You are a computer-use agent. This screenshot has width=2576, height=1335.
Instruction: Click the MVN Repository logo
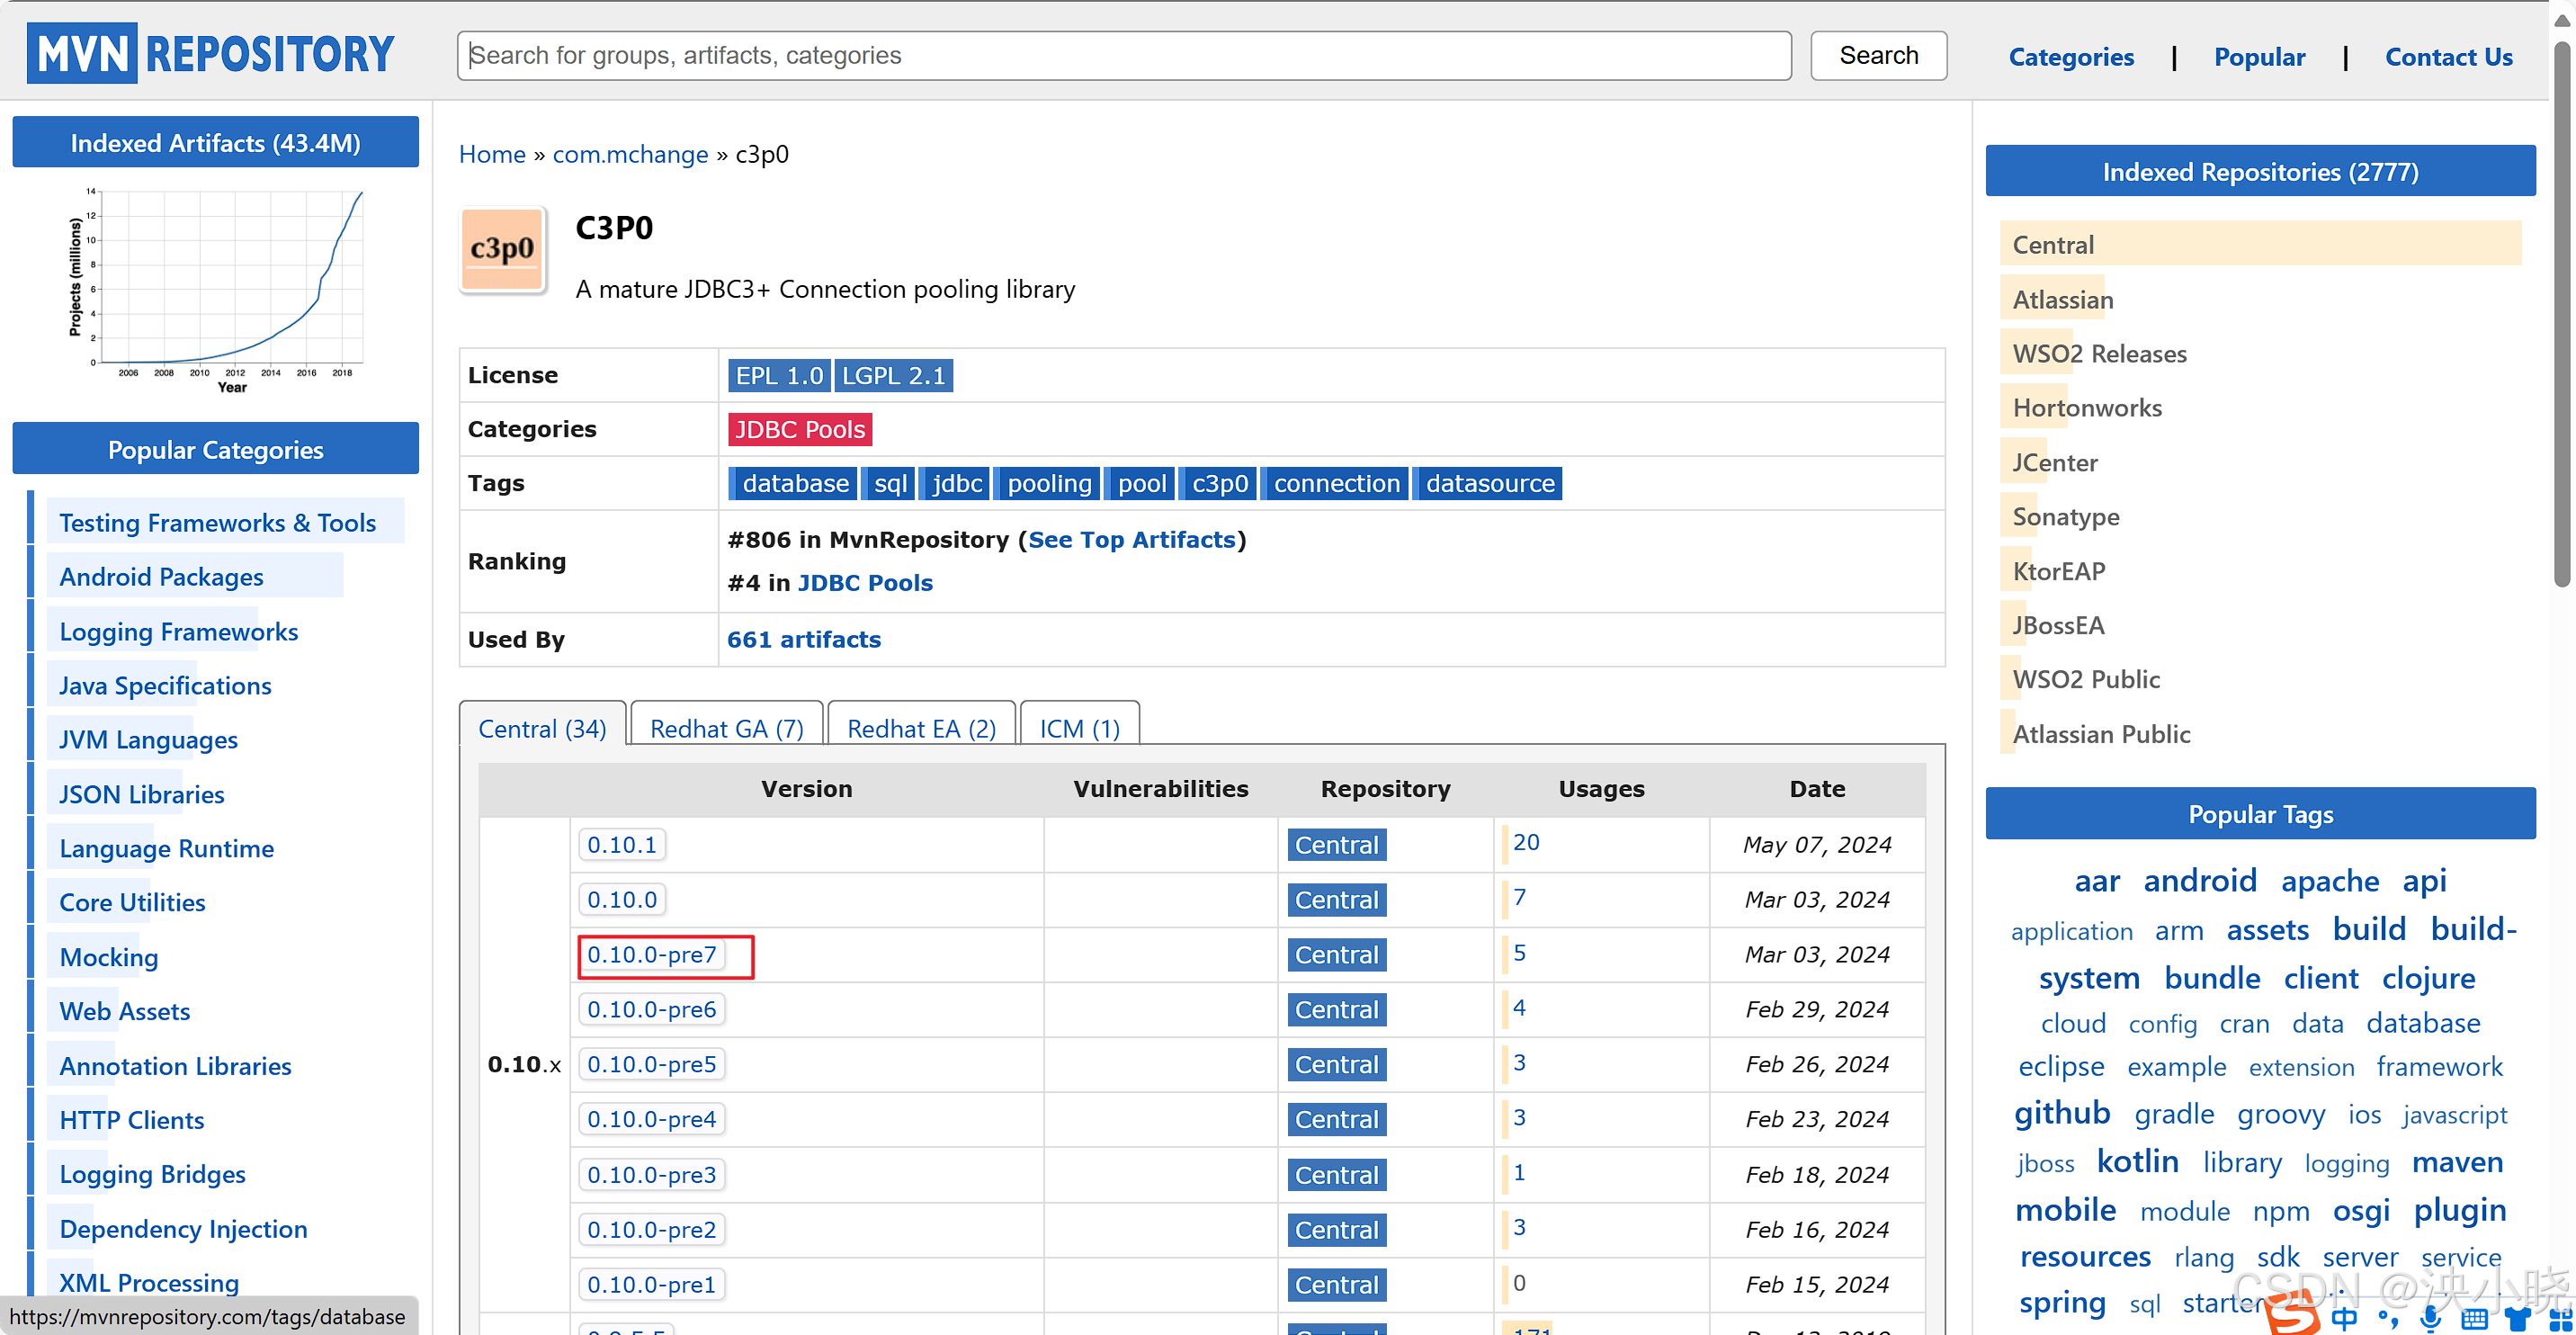pos(211,54)
